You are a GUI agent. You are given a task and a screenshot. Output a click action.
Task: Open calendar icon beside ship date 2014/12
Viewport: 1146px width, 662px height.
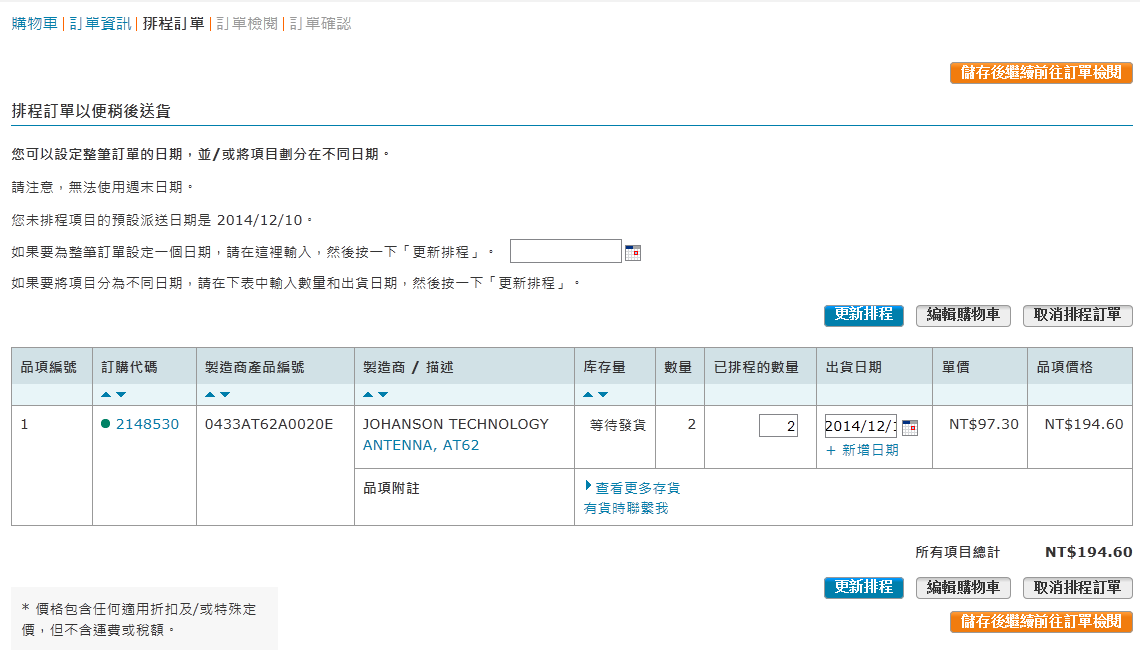910,427
